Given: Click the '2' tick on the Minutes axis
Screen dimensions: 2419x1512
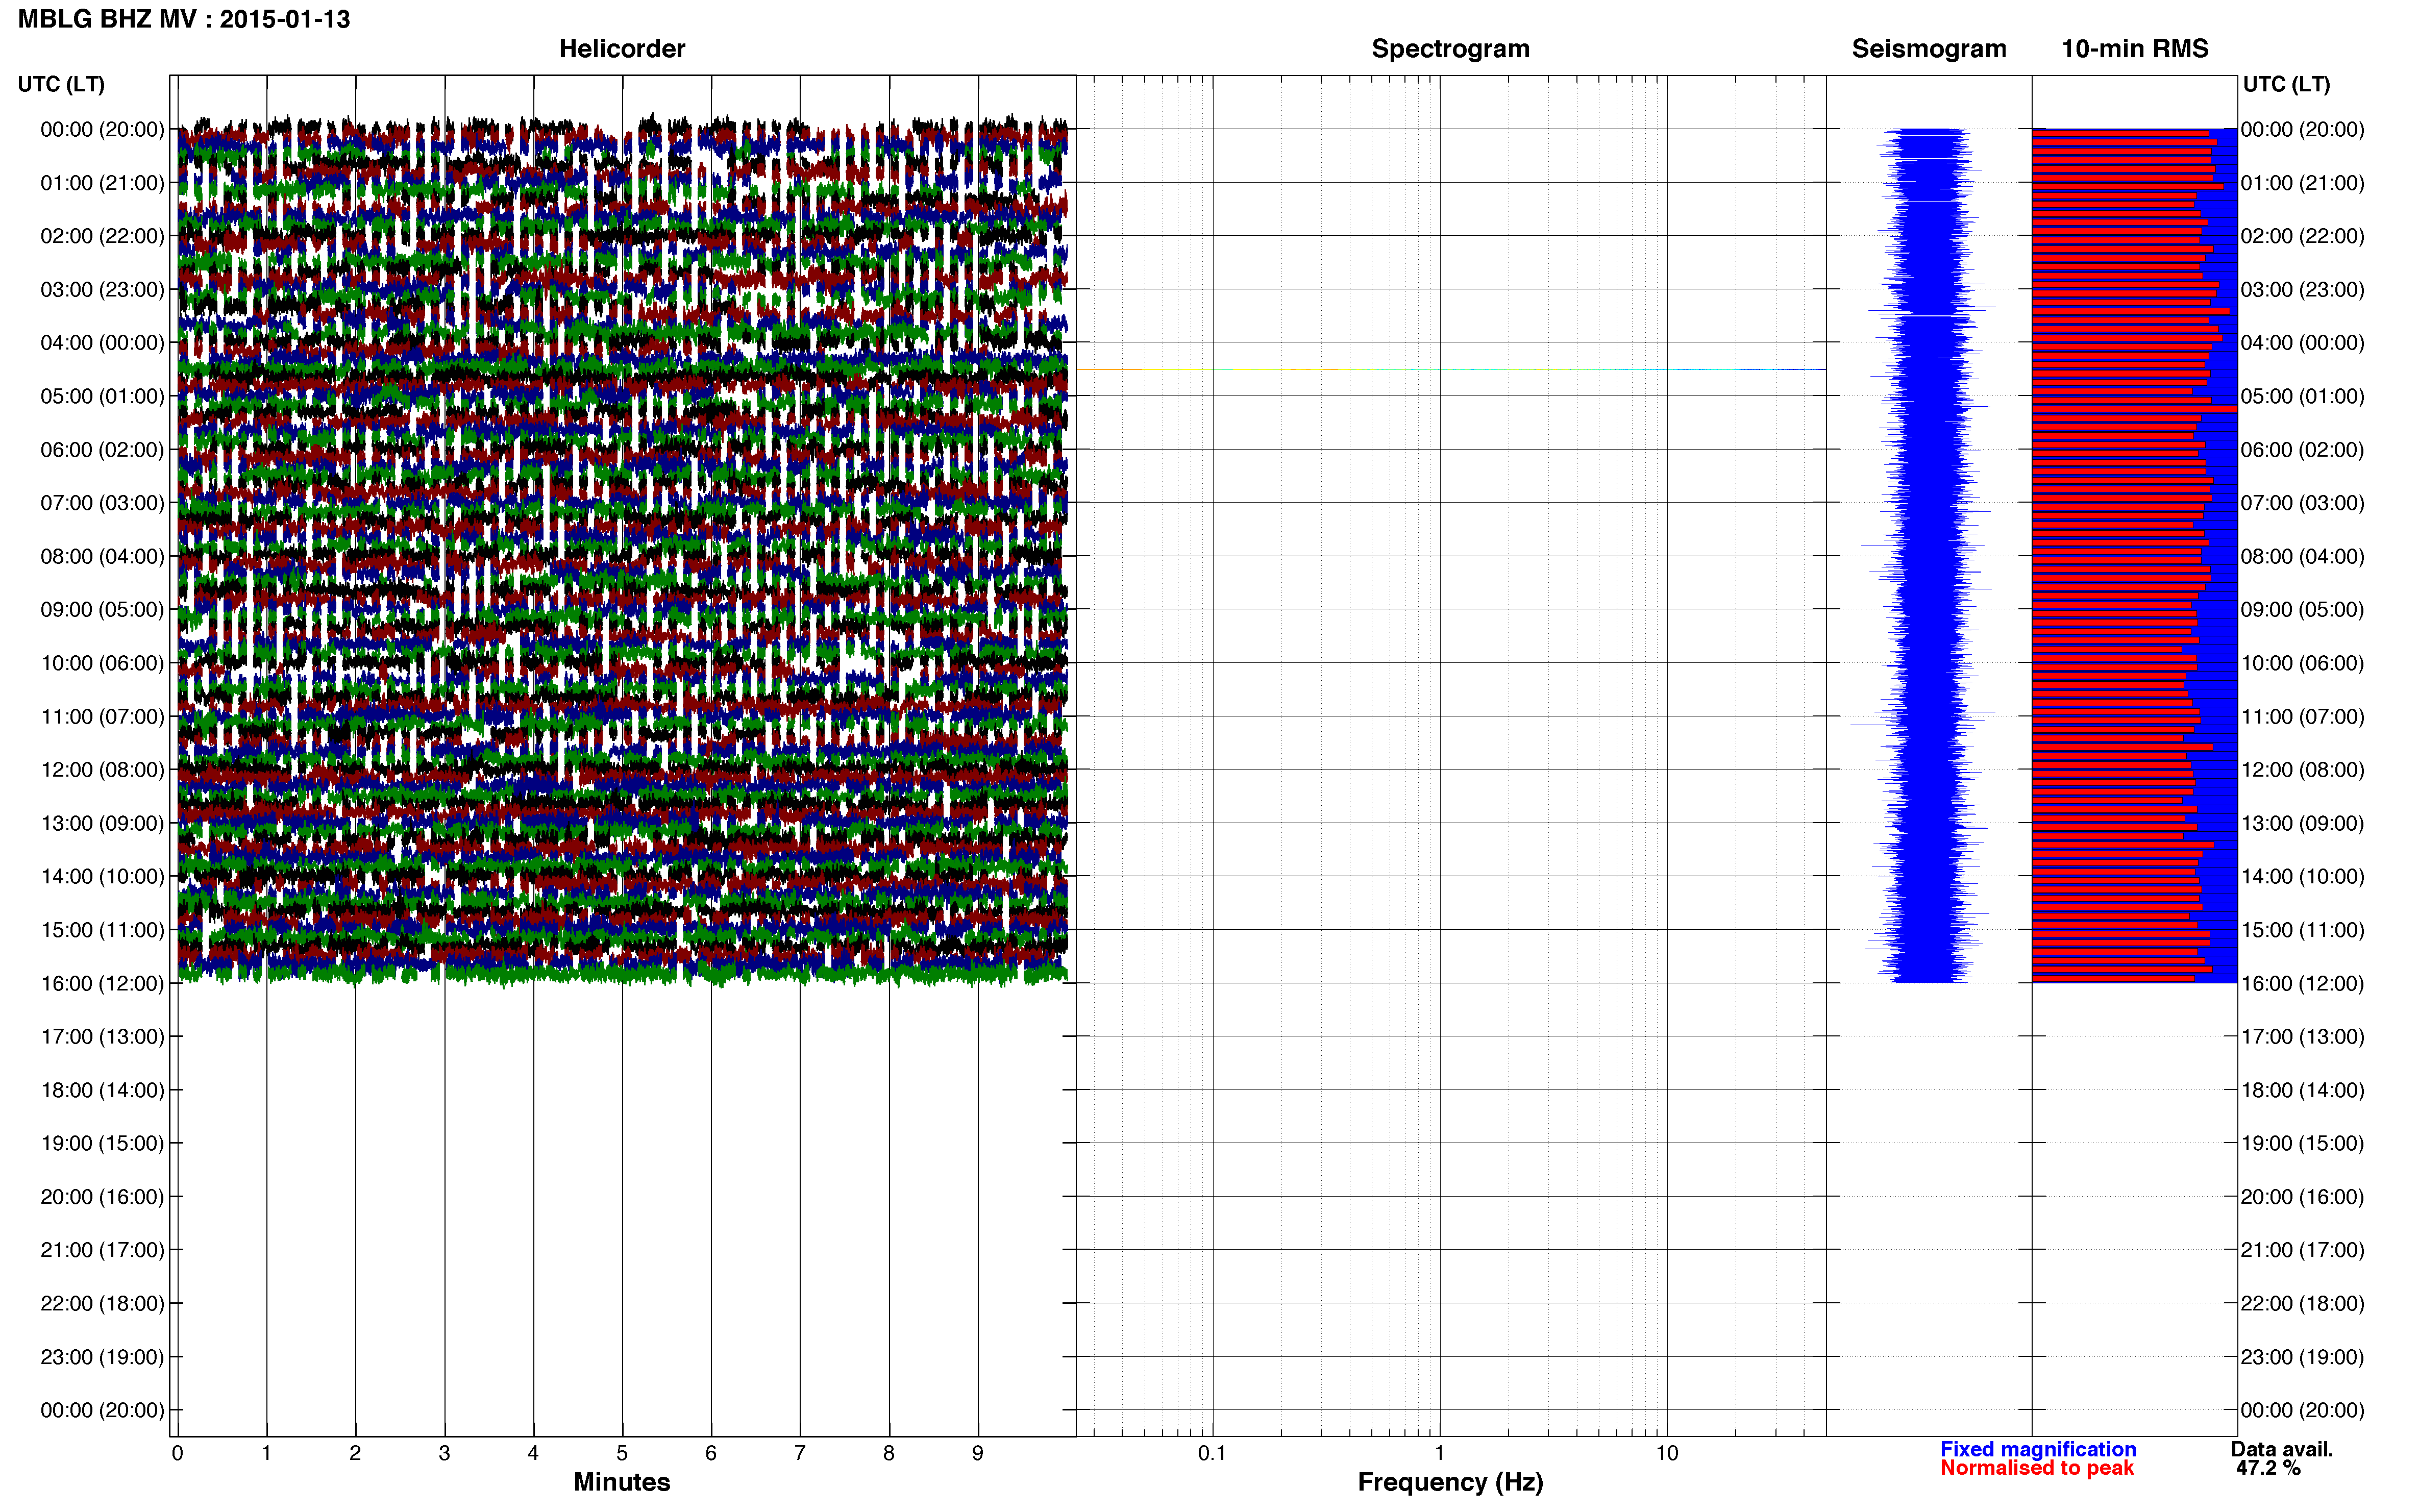Looking at the screenshot, I should tap(355, 1453).
